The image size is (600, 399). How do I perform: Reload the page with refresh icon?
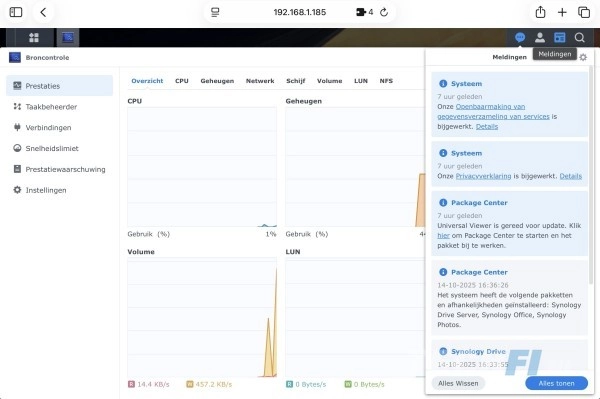coord(384,12)
